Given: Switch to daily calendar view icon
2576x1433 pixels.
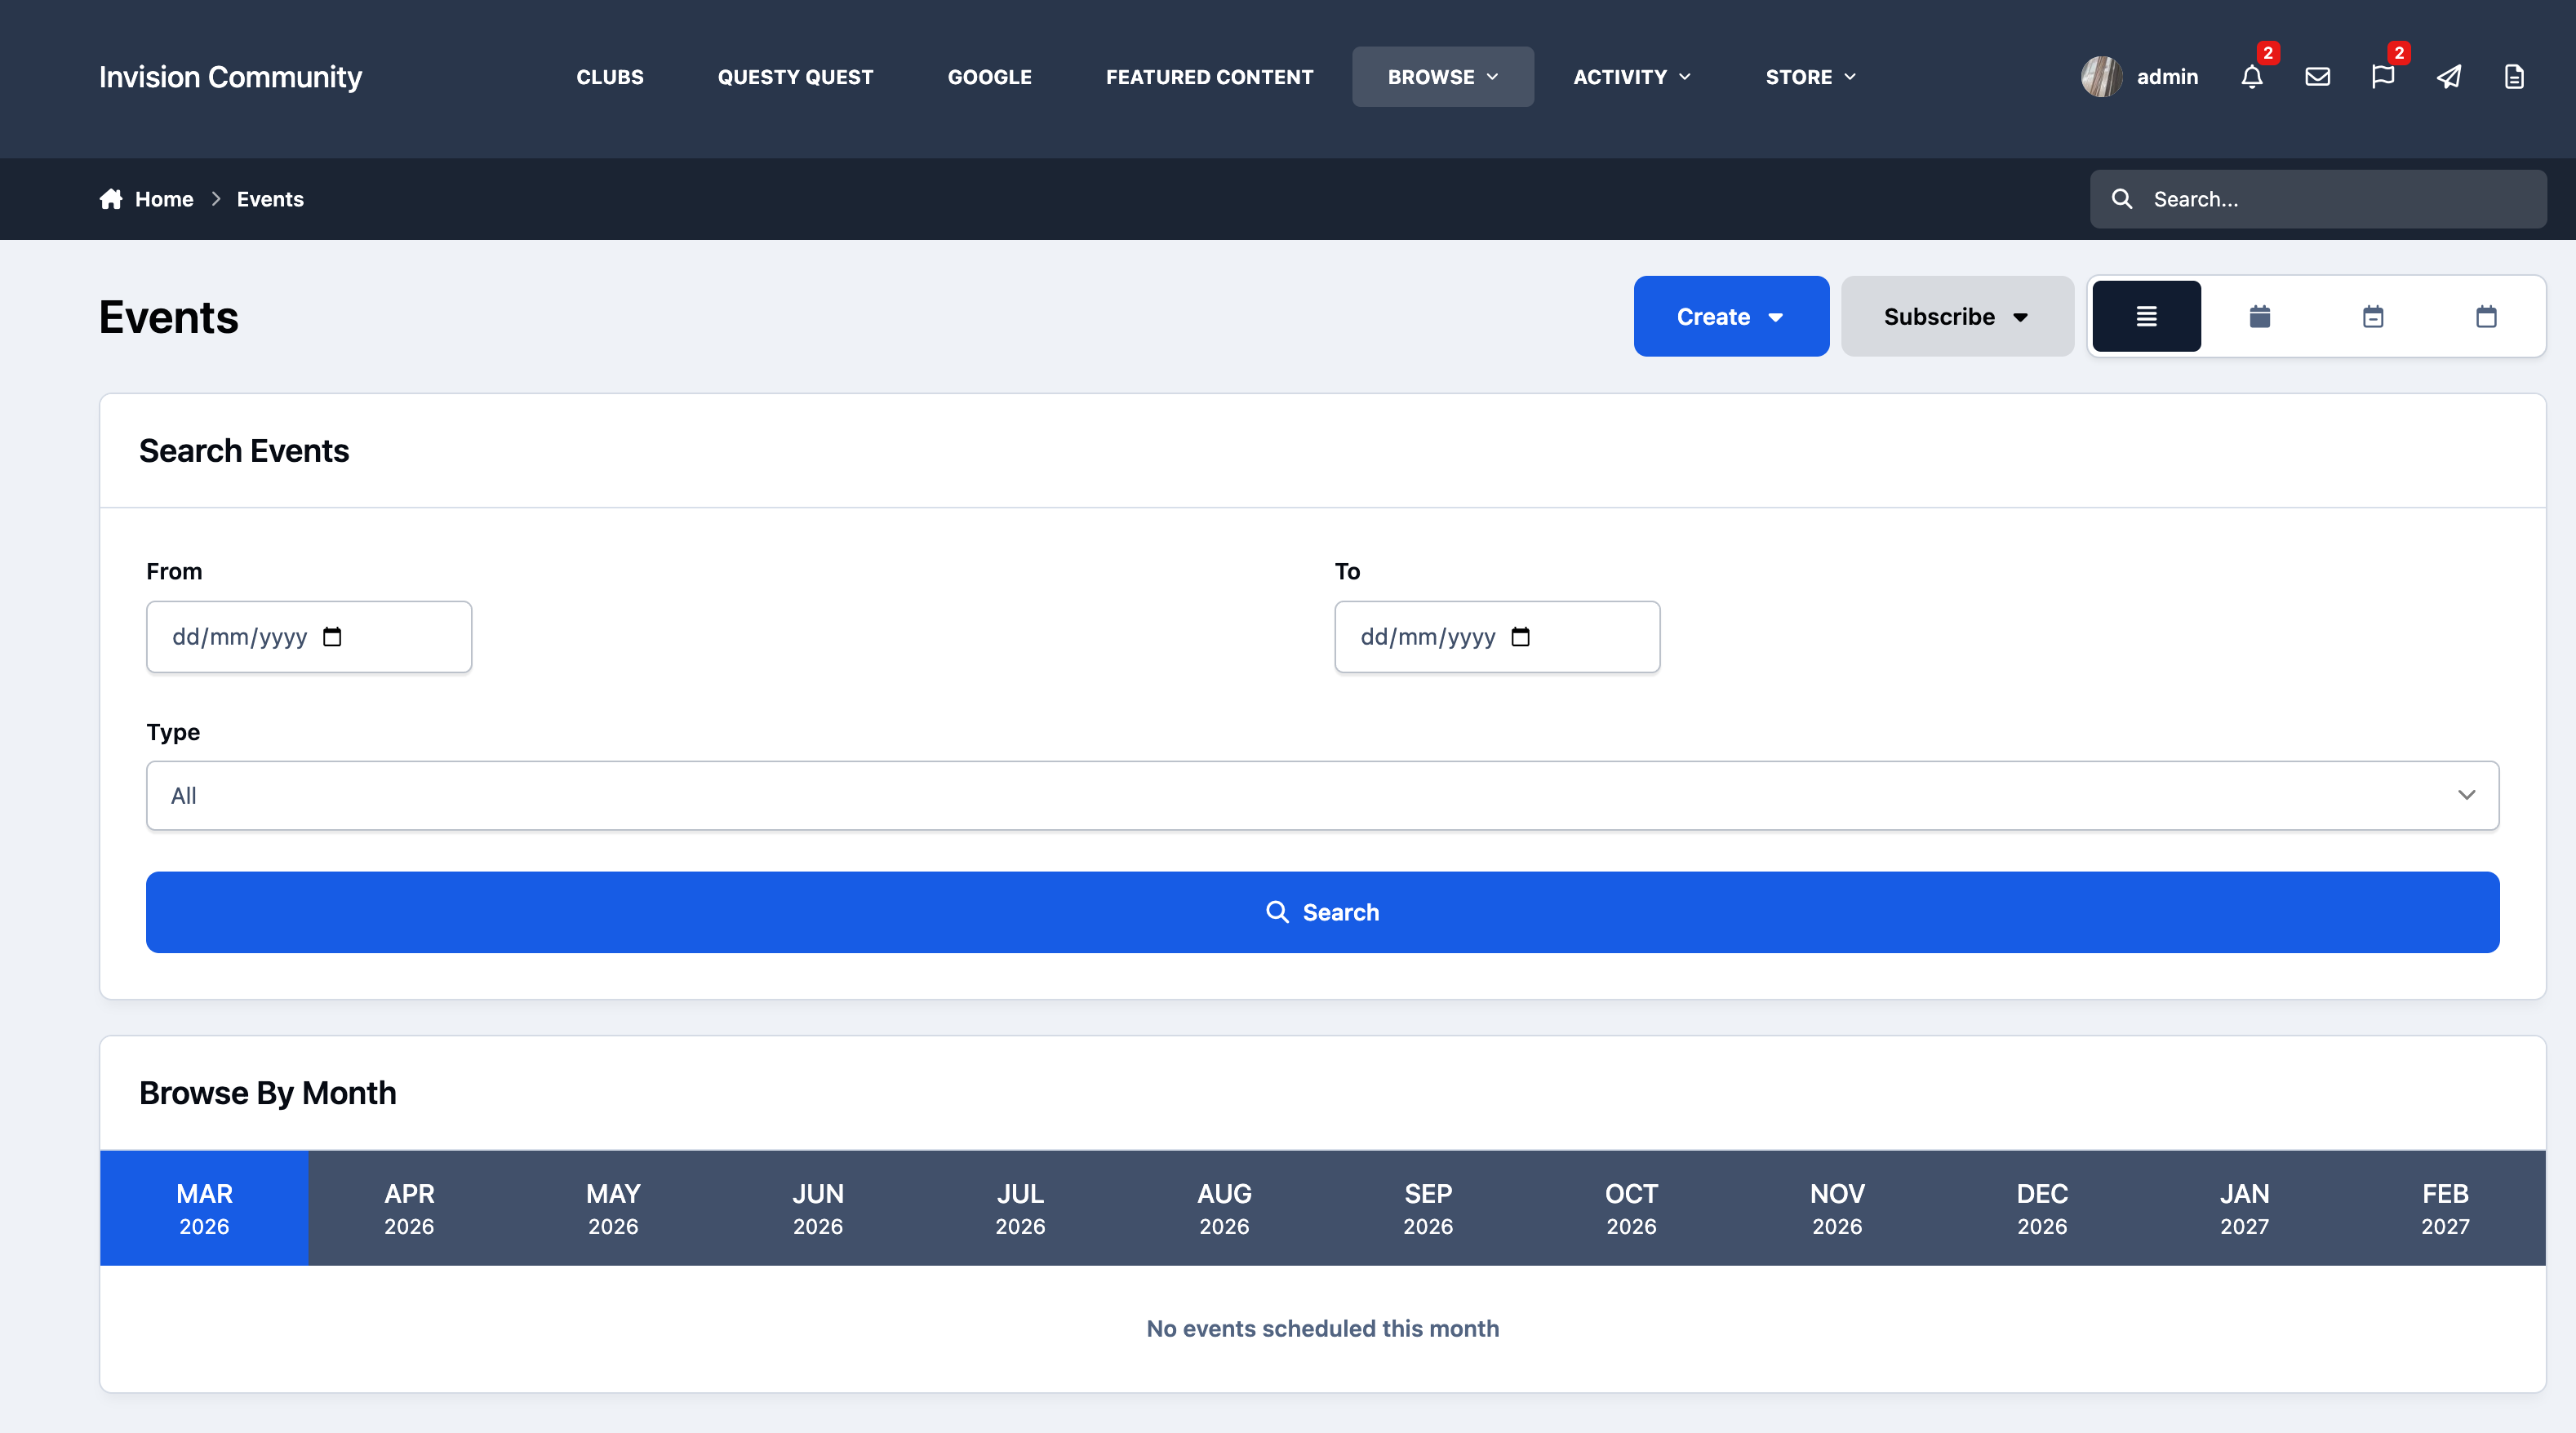Looking at the screenshot, I should click(2486, 316).
